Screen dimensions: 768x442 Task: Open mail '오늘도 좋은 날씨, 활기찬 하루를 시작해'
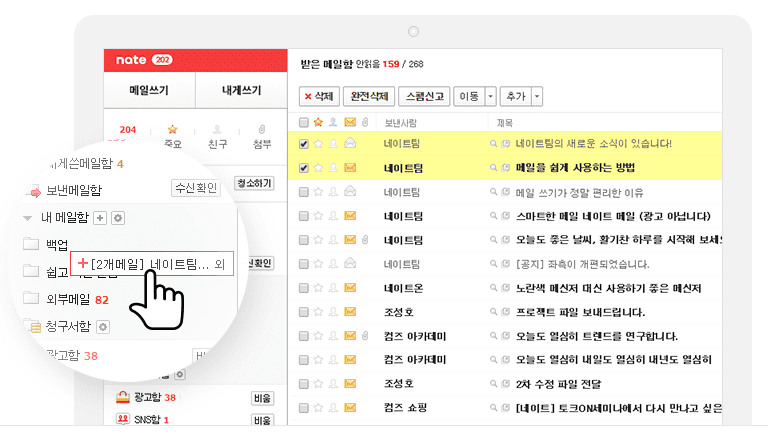point(619,240)
